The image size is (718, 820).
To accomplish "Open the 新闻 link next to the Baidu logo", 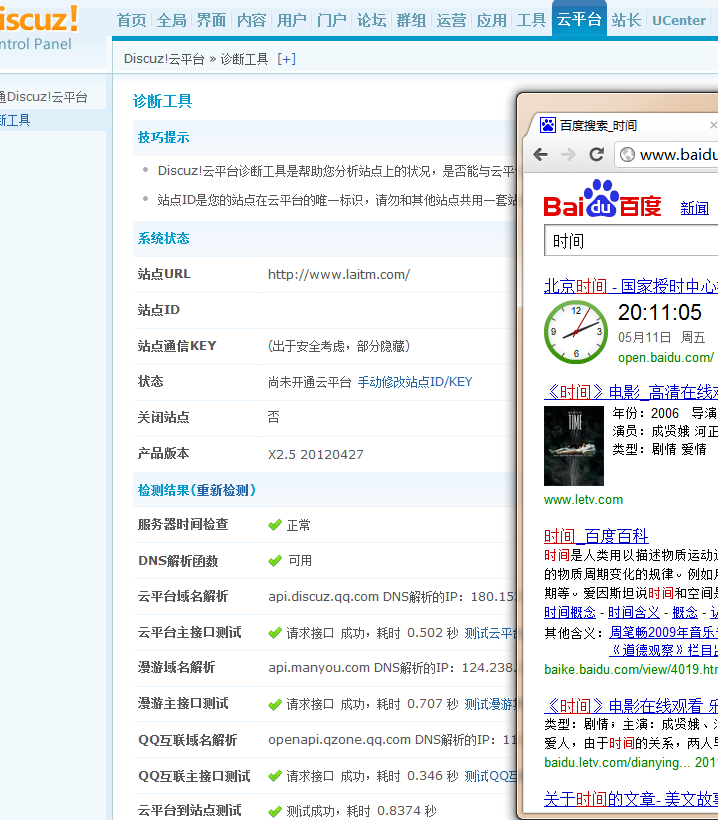I will (x=694, y=208).
